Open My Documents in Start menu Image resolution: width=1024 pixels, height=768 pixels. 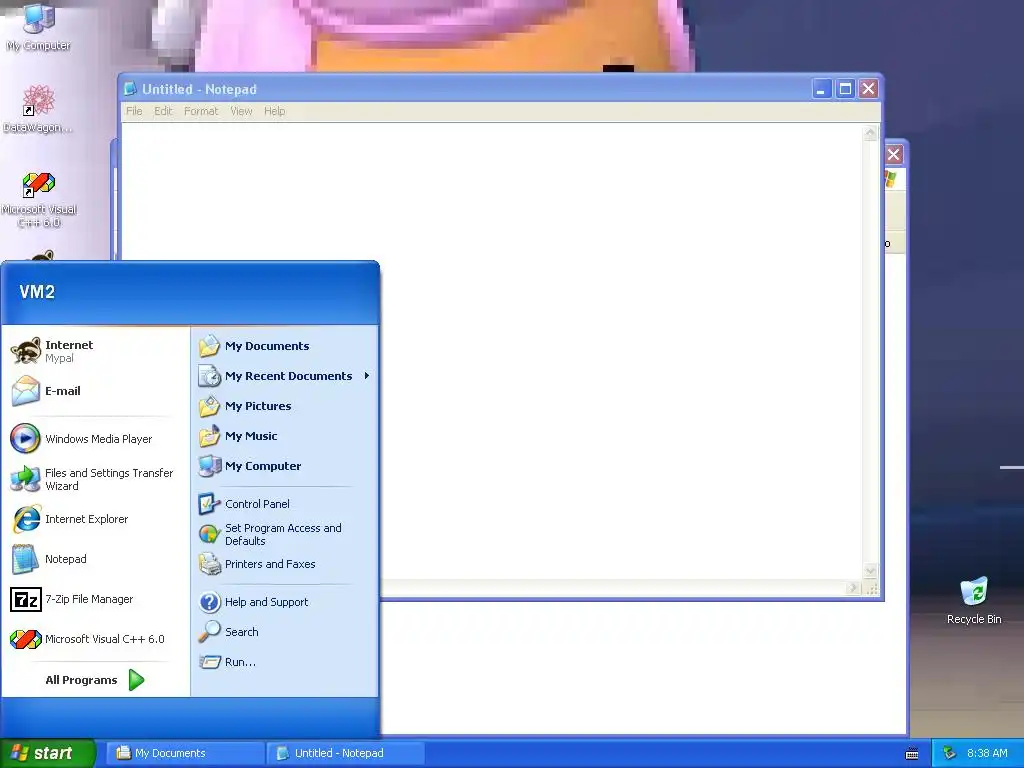click(285, 346)
